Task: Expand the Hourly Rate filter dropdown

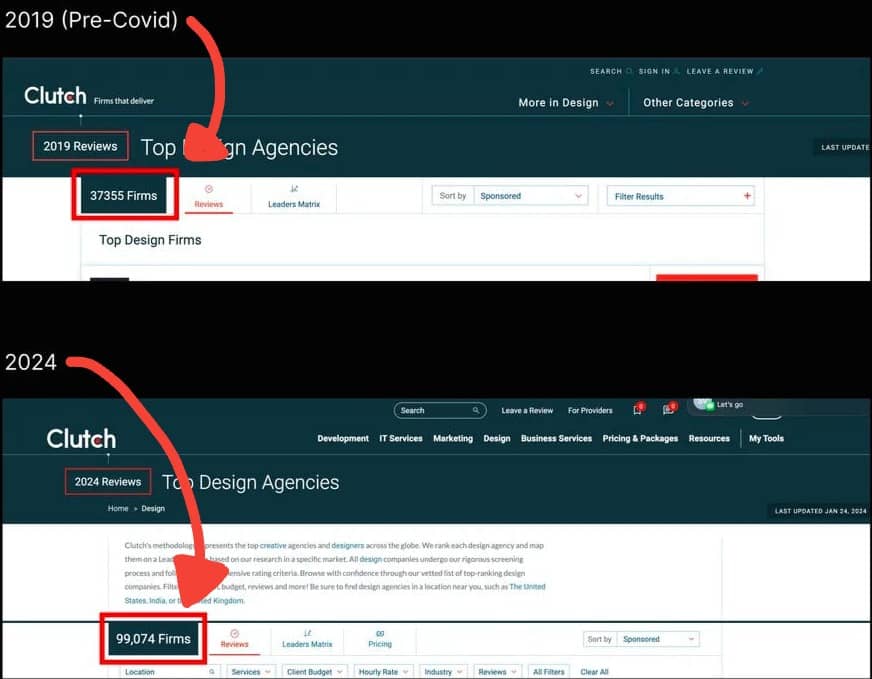Action: point(383,672)
